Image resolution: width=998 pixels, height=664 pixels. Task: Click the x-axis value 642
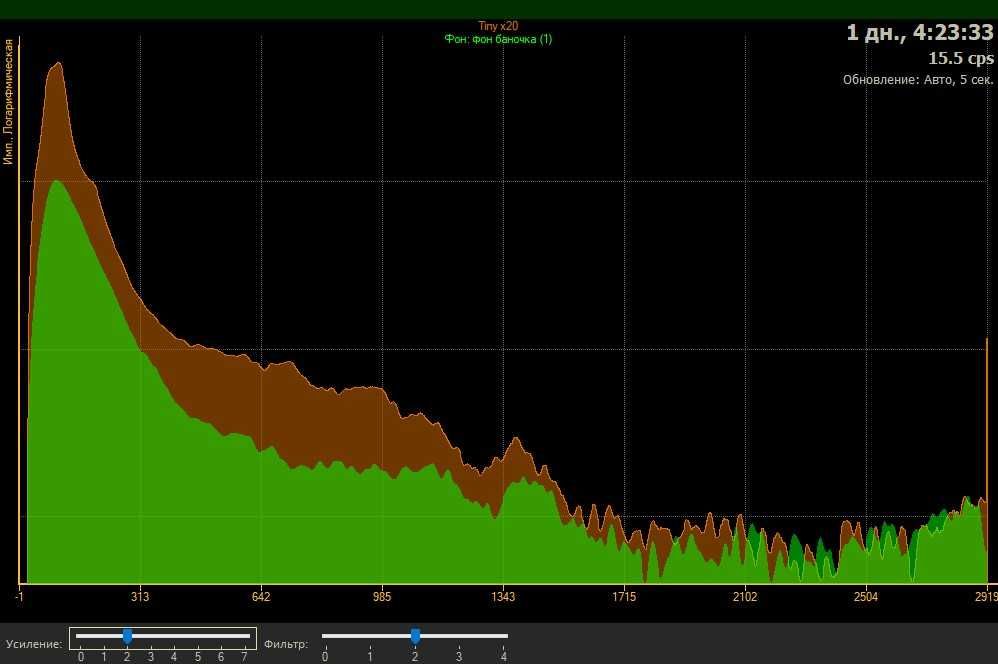coord(261,597)
